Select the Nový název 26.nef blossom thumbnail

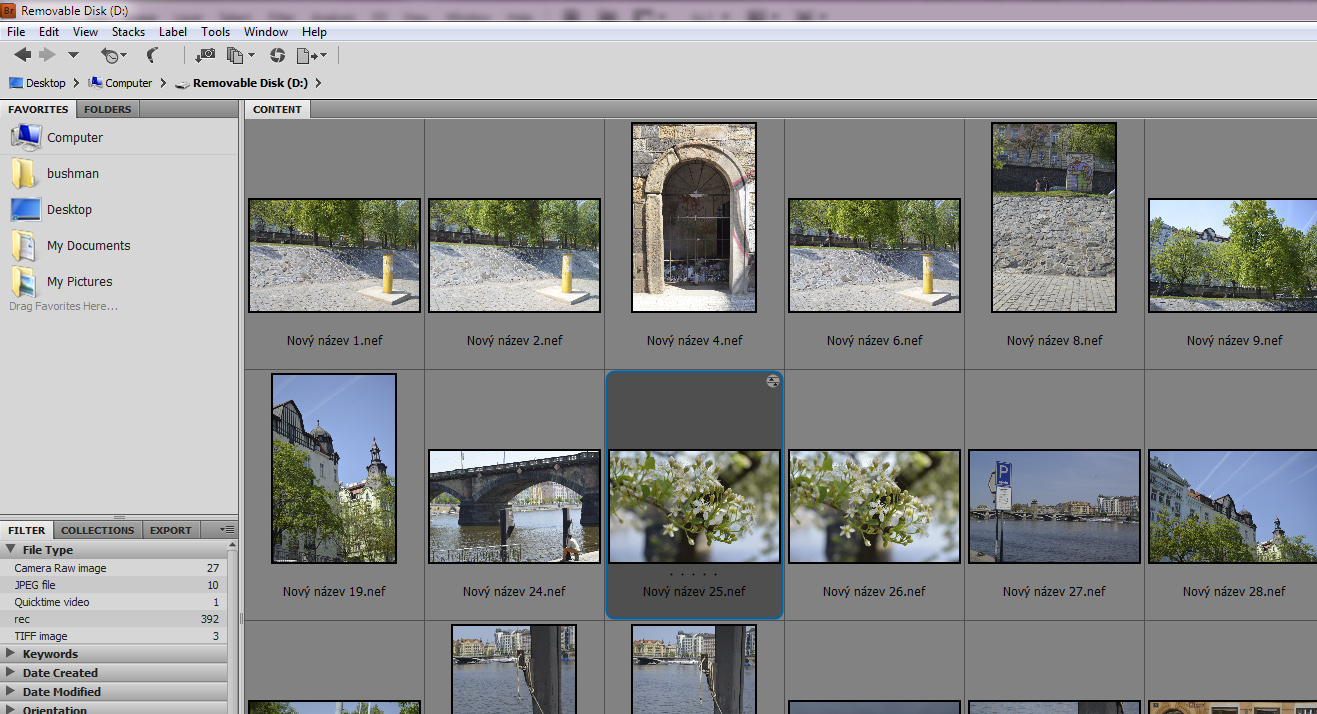(x=874, y=506)
